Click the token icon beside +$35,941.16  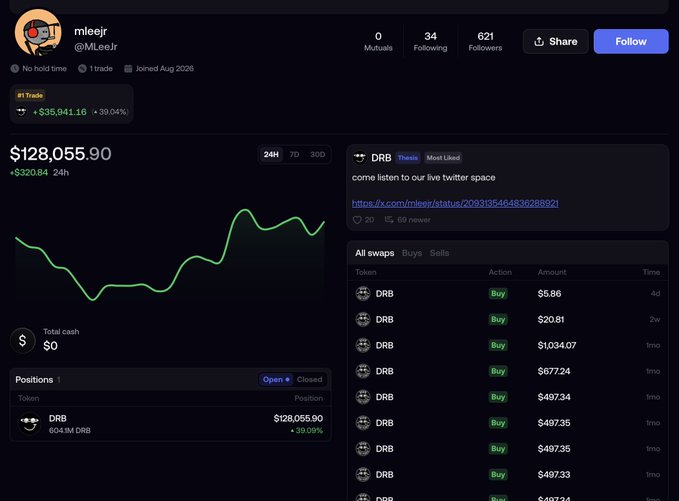coord(21,112)
